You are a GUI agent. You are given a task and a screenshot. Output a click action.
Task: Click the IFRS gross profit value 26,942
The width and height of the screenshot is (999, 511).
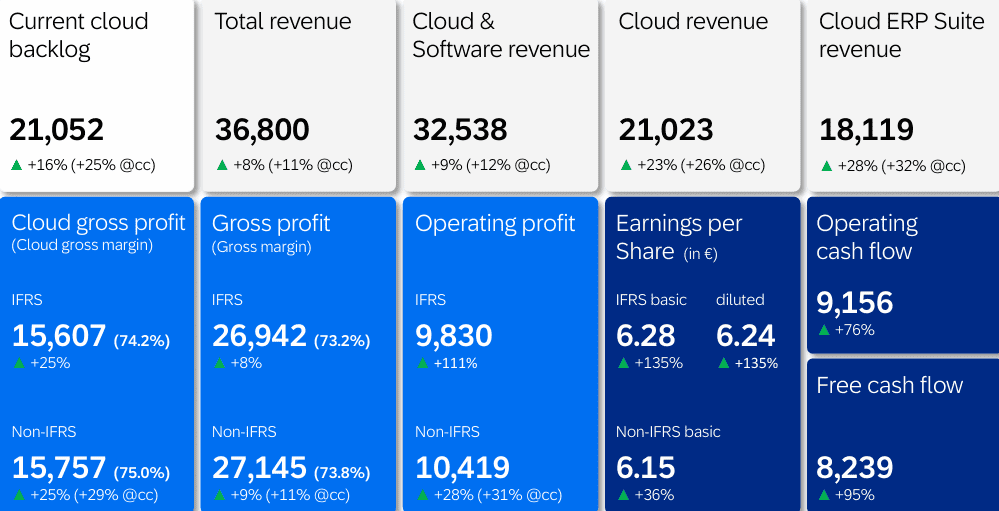pos(259,337)
